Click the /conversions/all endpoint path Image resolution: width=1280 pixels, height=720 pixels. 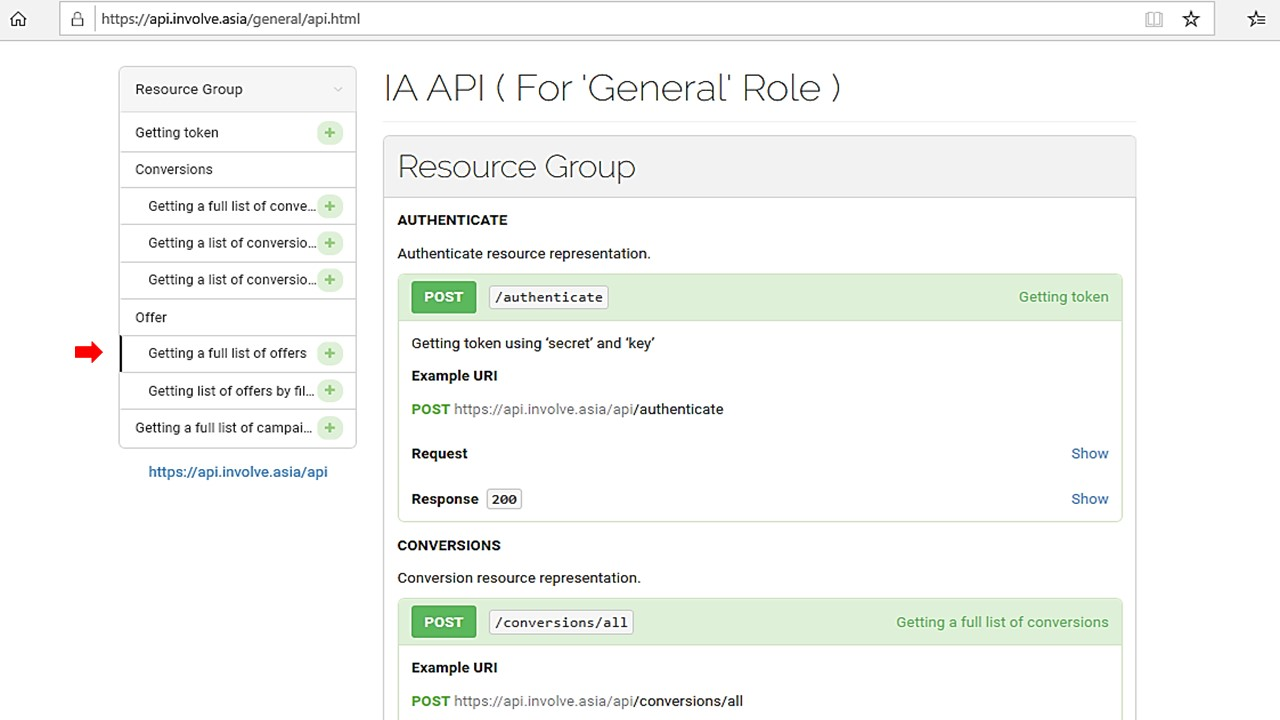(x=561, y=622)
